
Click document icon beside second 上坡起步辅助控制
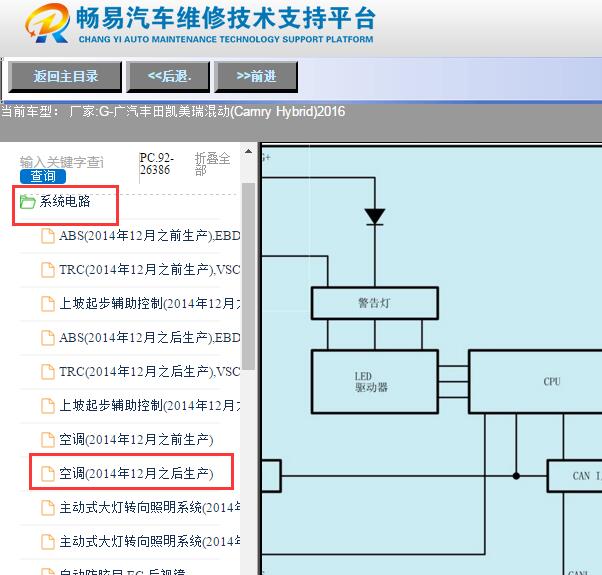click(x=48, y=406)
